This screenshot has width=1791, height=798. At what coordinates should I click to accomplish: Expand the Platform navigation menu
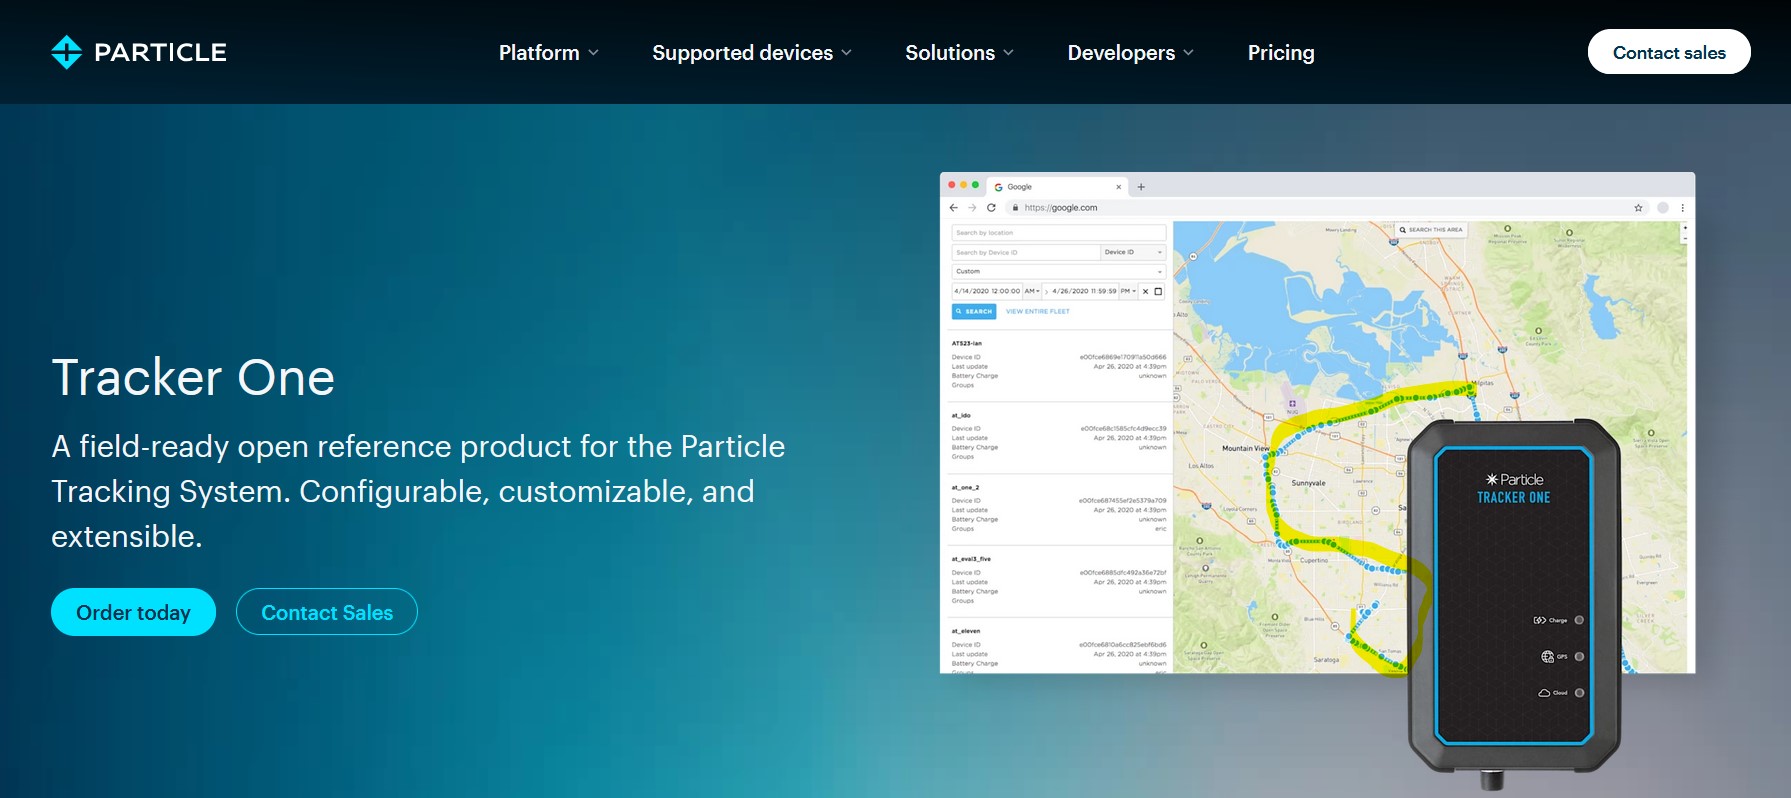[548, 53]
